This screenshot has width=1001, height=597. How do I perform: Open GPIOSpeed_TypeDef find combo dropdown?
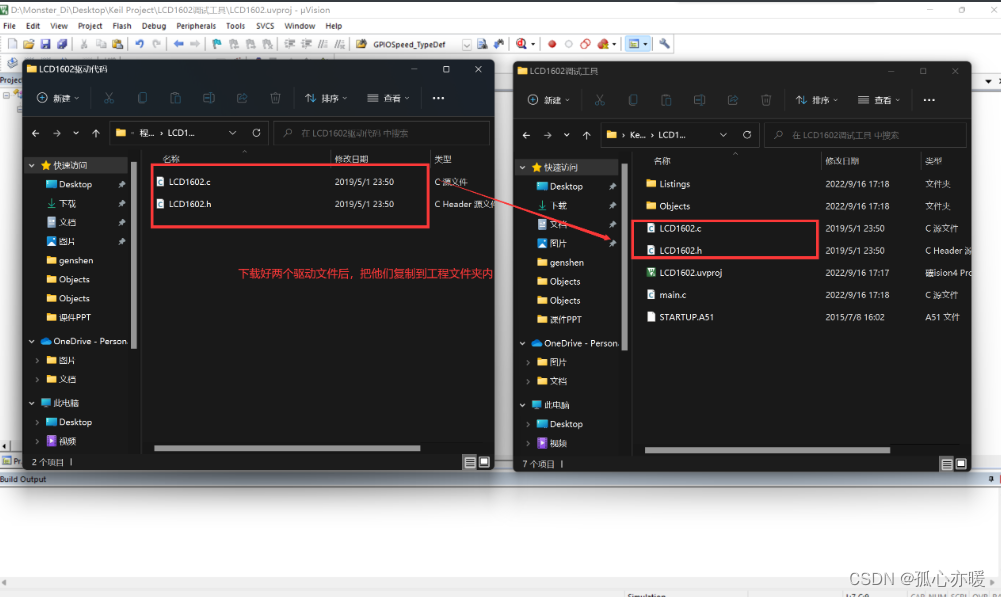pos(467,45)
